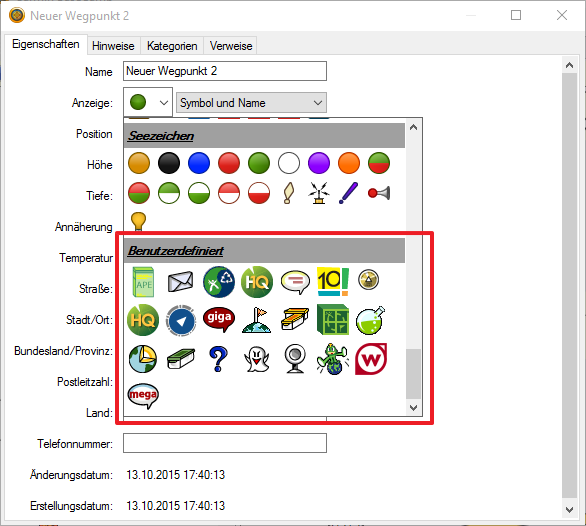Switch to the Kategorien tab

click(172, 46)
